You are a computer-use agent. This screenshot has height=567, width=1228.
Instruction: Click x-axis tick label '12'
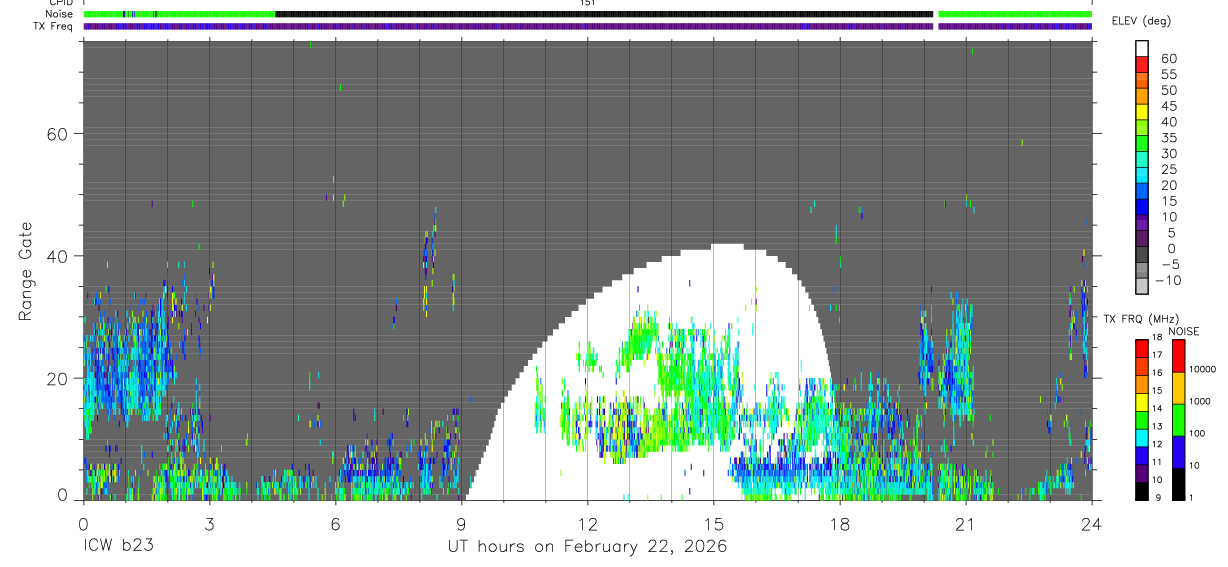tap(587, 525)
